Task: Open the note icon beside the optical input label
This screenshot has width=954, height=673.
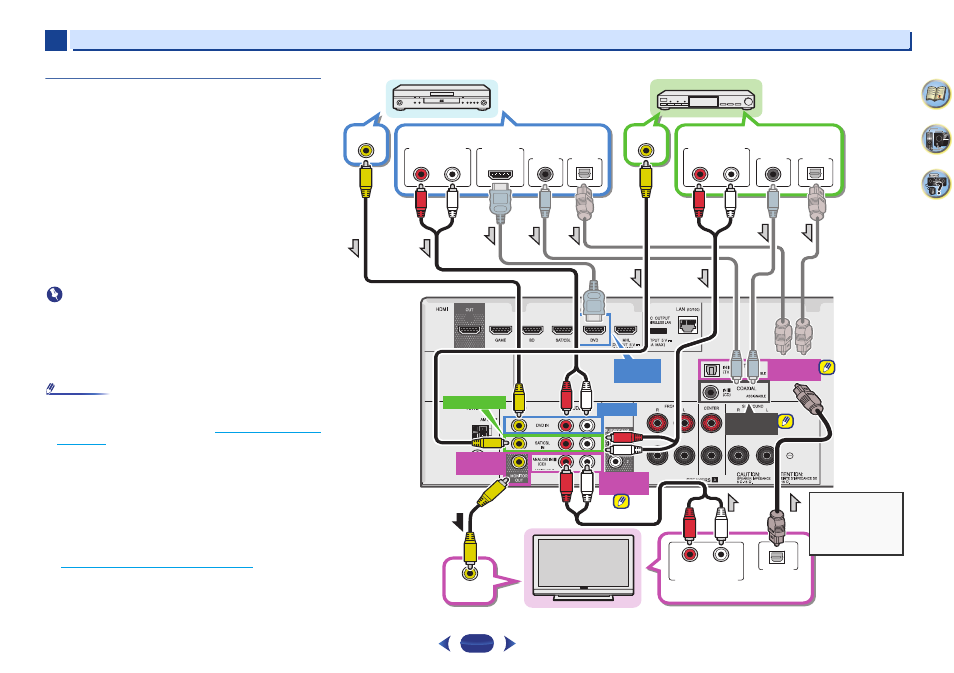Action: [x=827, y=367]
